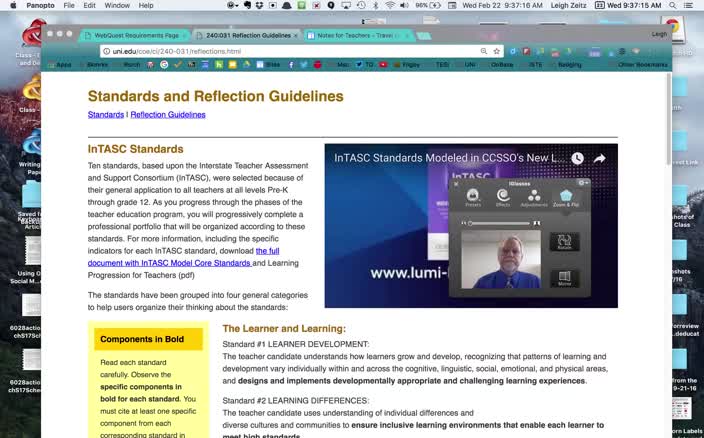Click The Learner and Learning heading
The height and width of the screenshot is (438, 704).
(x=284, y=328)
